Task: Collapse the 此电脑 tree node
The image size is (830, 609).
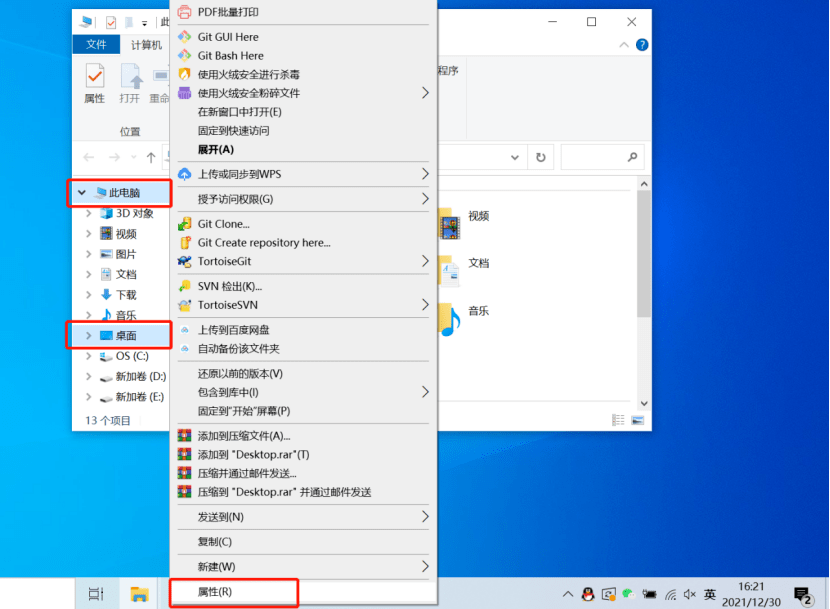Action: click(x=82, y=193)
